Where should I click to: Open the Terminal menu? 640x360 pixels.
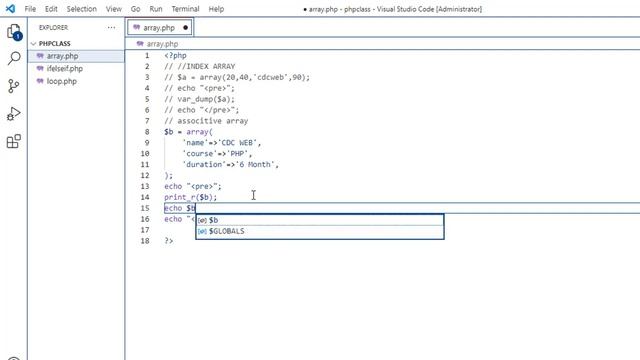[185, 9]
